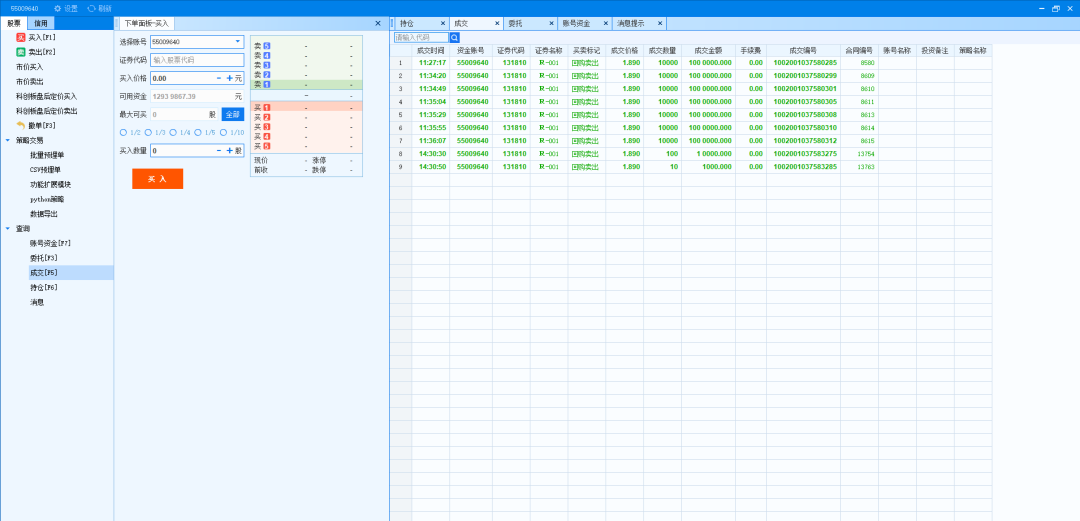Switch to the 持仓 tab

[407, 23]
